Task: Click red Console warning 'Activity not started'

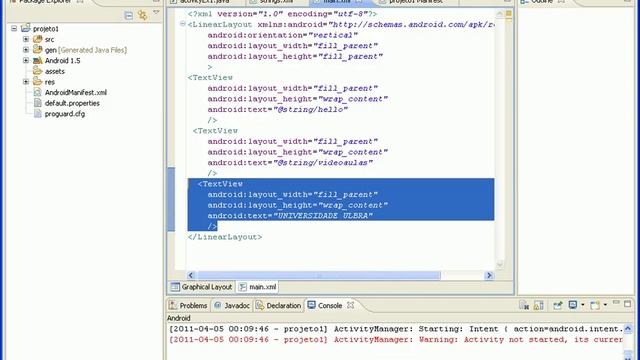Action: [x=396, y=340]
